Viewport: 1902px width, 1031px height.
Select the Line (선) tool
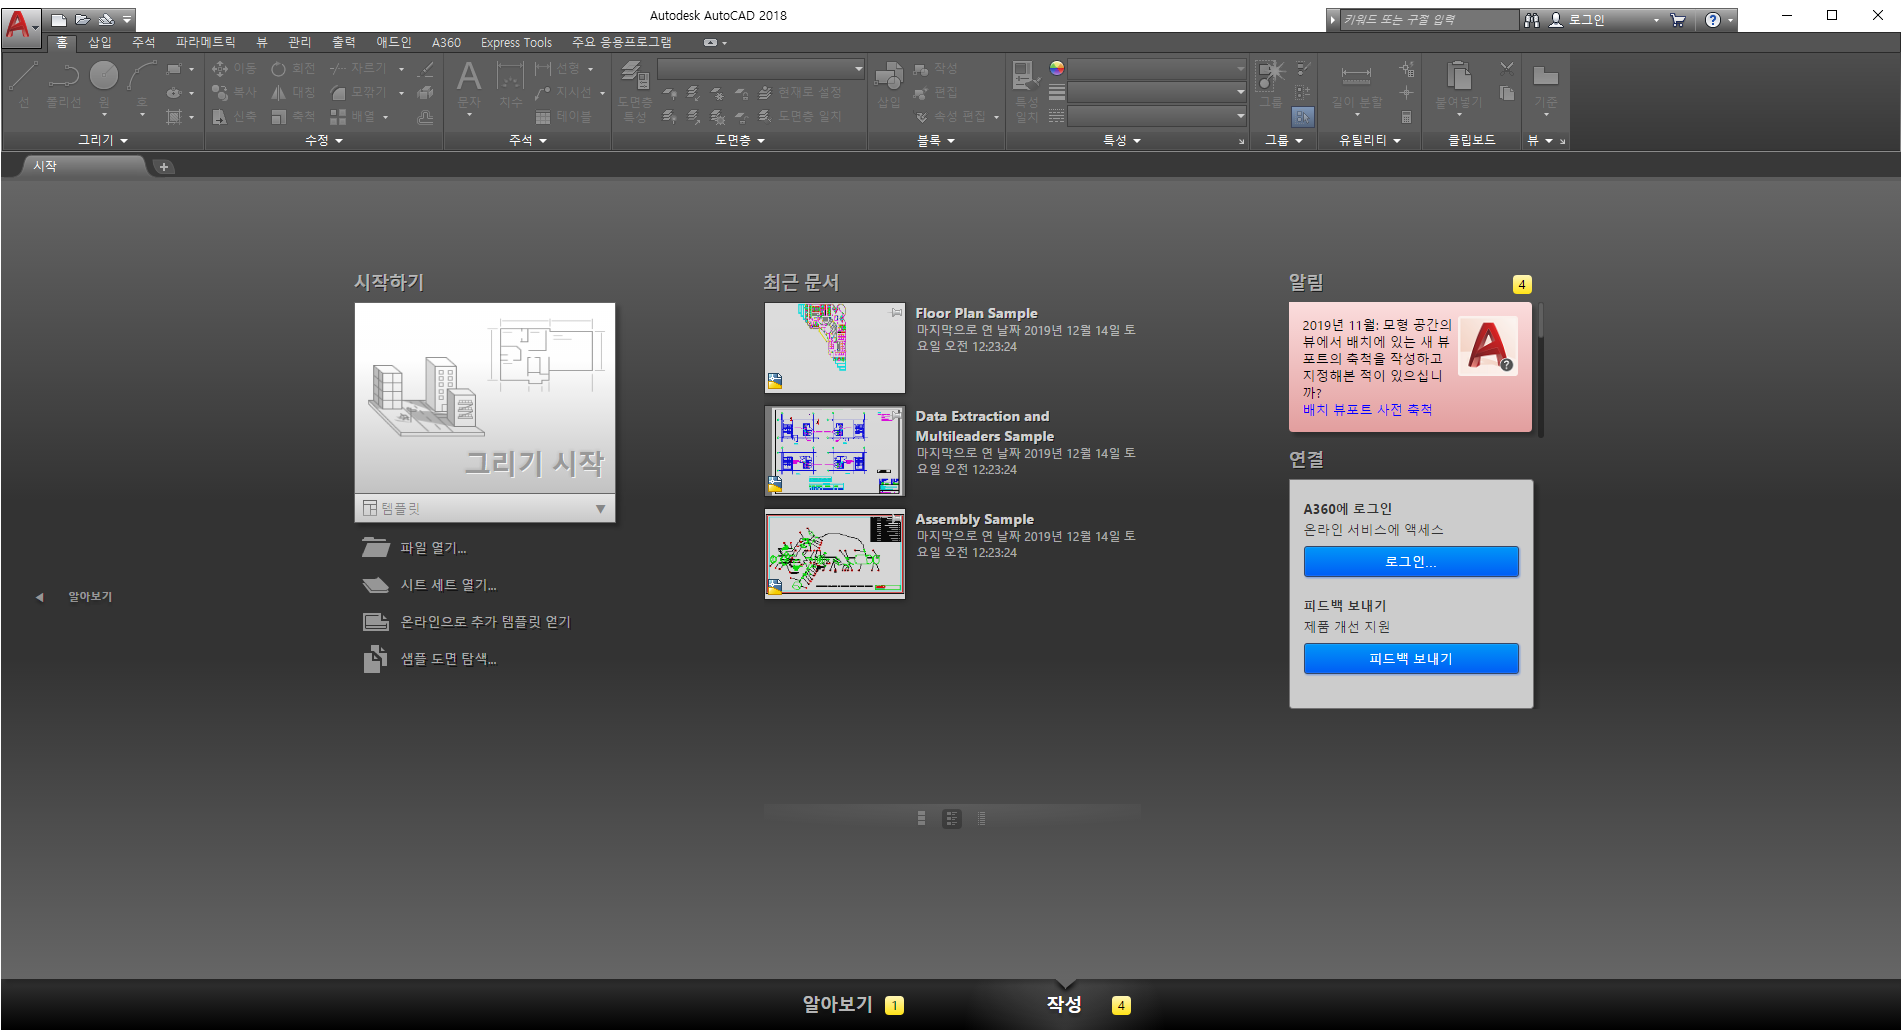pos(24,84)
